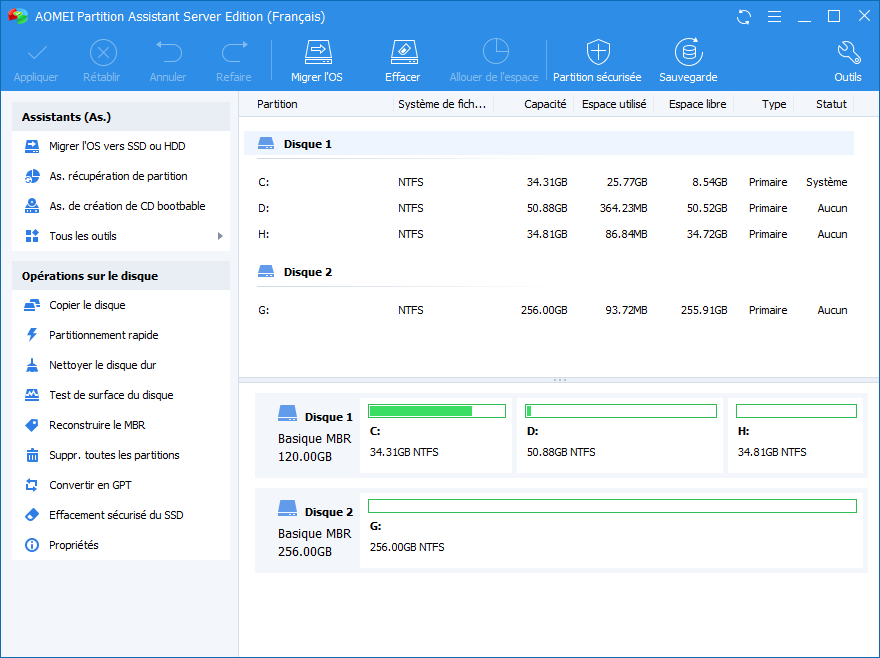This screenshot has height=658, width=880.
Task: Click the refresh icon in title bar
Action: coord(743,17)
